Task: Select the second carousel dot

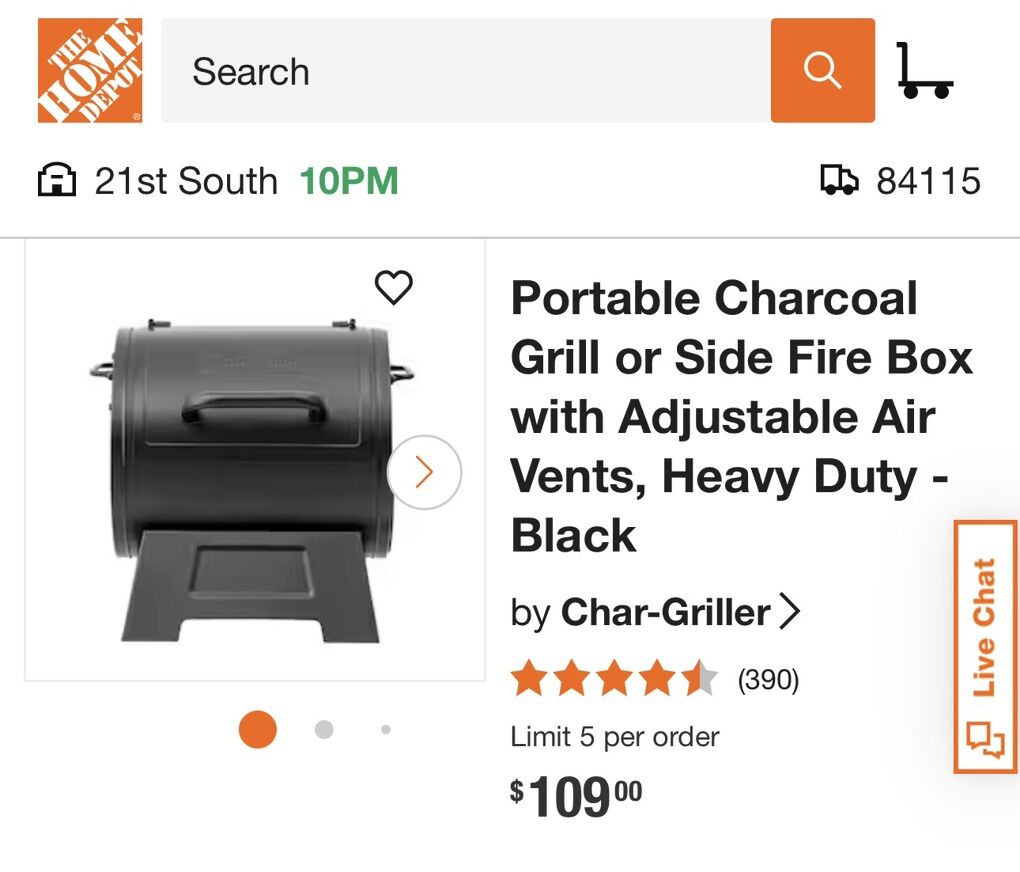Action: coord(324,729)
